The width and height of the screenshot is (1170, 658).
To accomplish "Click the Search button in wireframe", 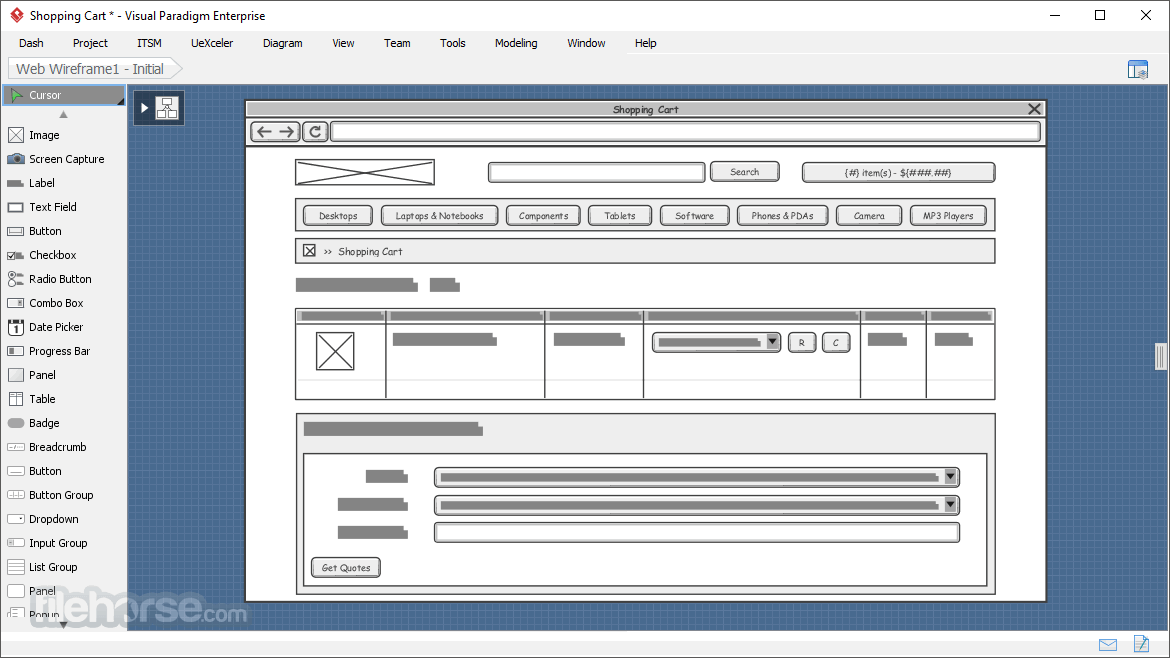I will click(744, 172).
